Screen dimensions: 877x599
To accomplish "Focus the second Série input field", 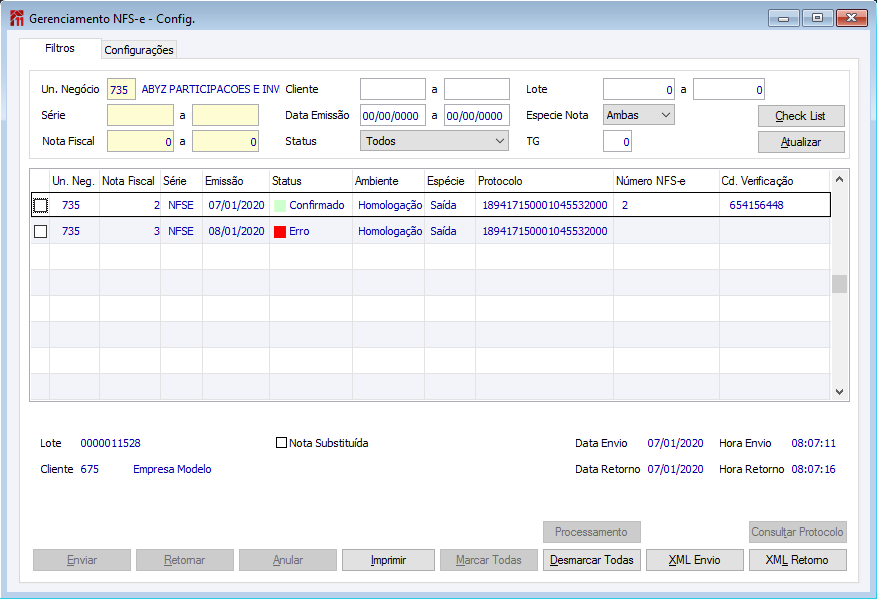I will click(x=225, y=115).
